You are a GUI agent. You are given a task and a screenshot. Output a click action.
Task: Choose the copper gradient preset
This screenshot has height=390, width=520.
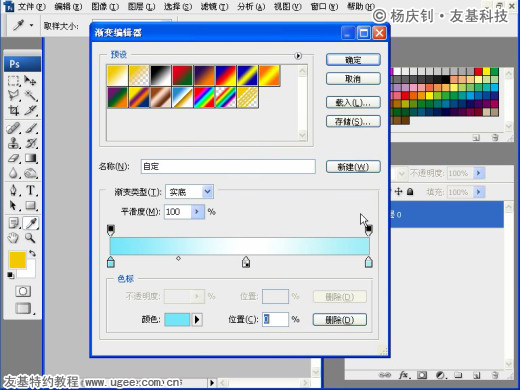point(161,98)
